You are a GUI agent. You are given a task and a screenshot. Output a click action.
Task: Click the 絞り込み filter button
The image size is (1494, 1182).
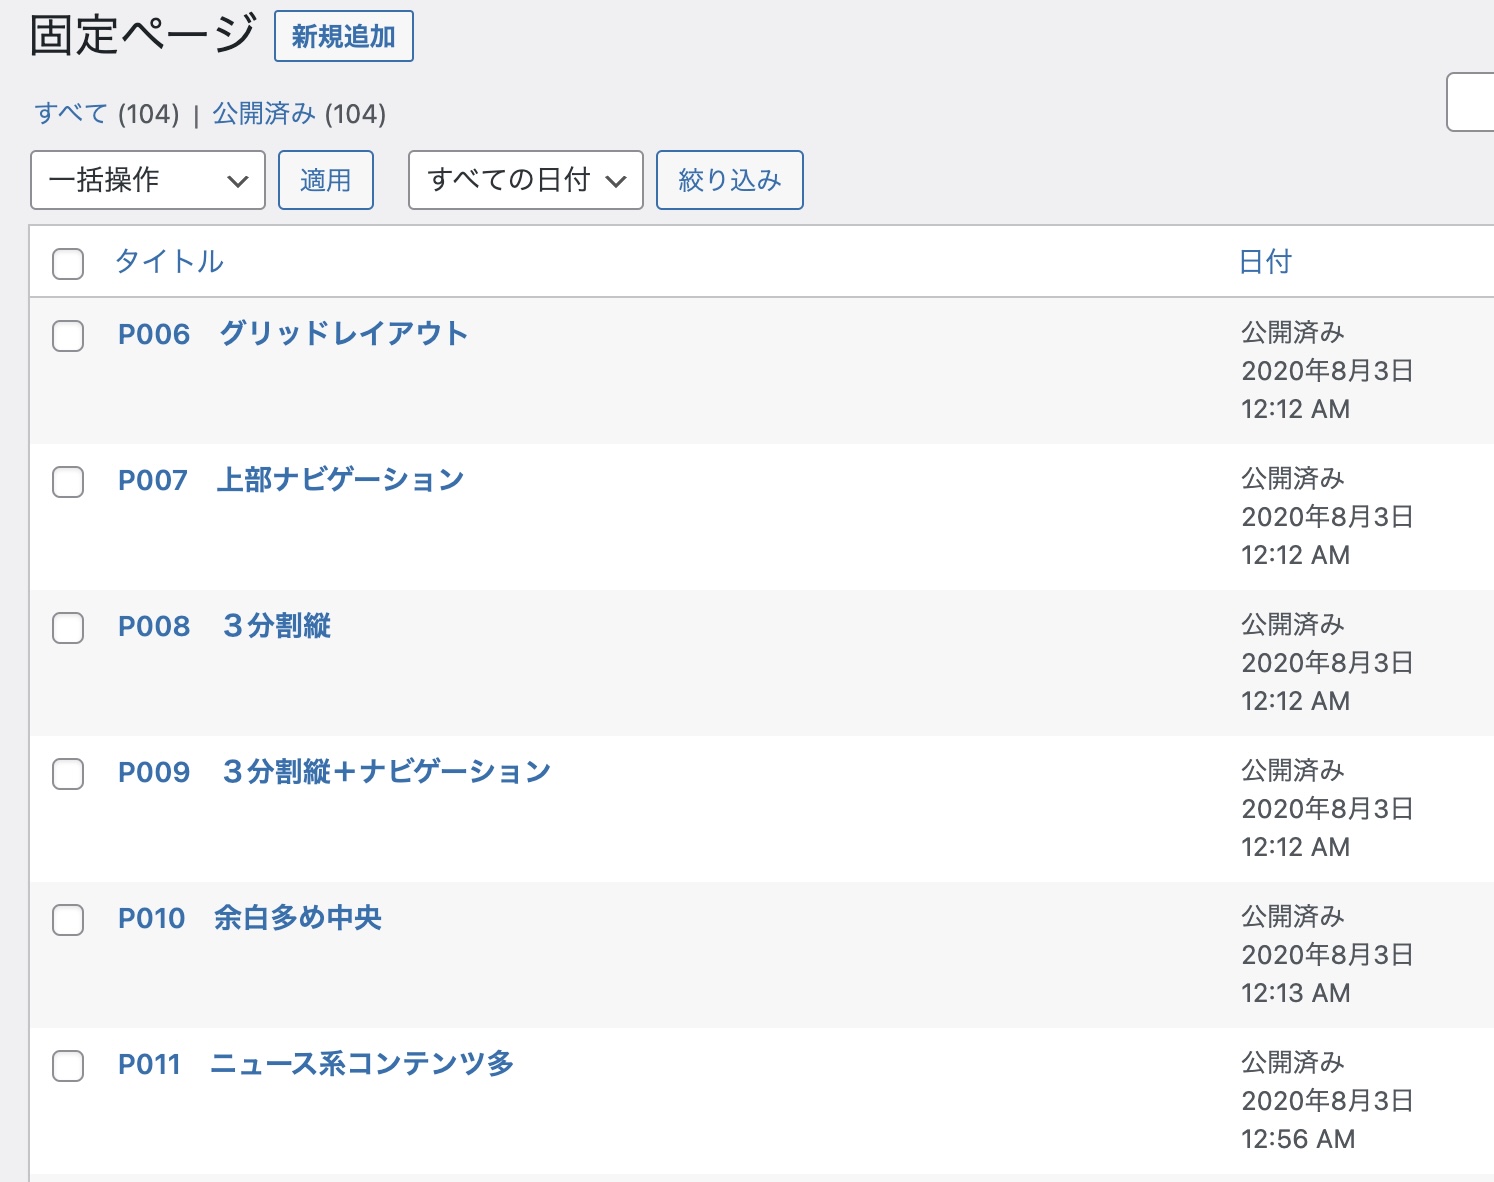(x=729, y=180)
